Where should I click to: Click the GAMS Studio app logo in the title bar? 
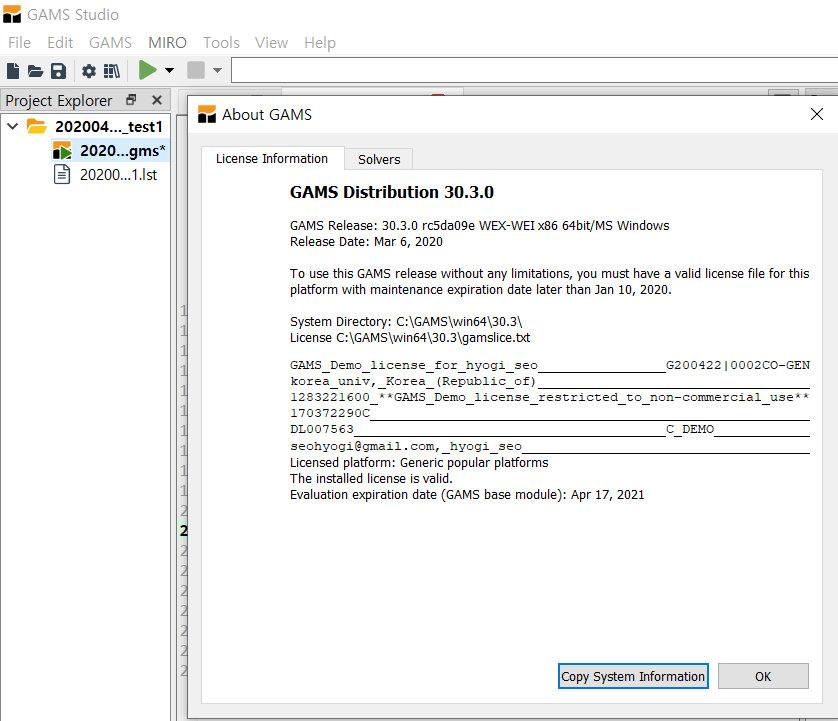click(12, 14)
